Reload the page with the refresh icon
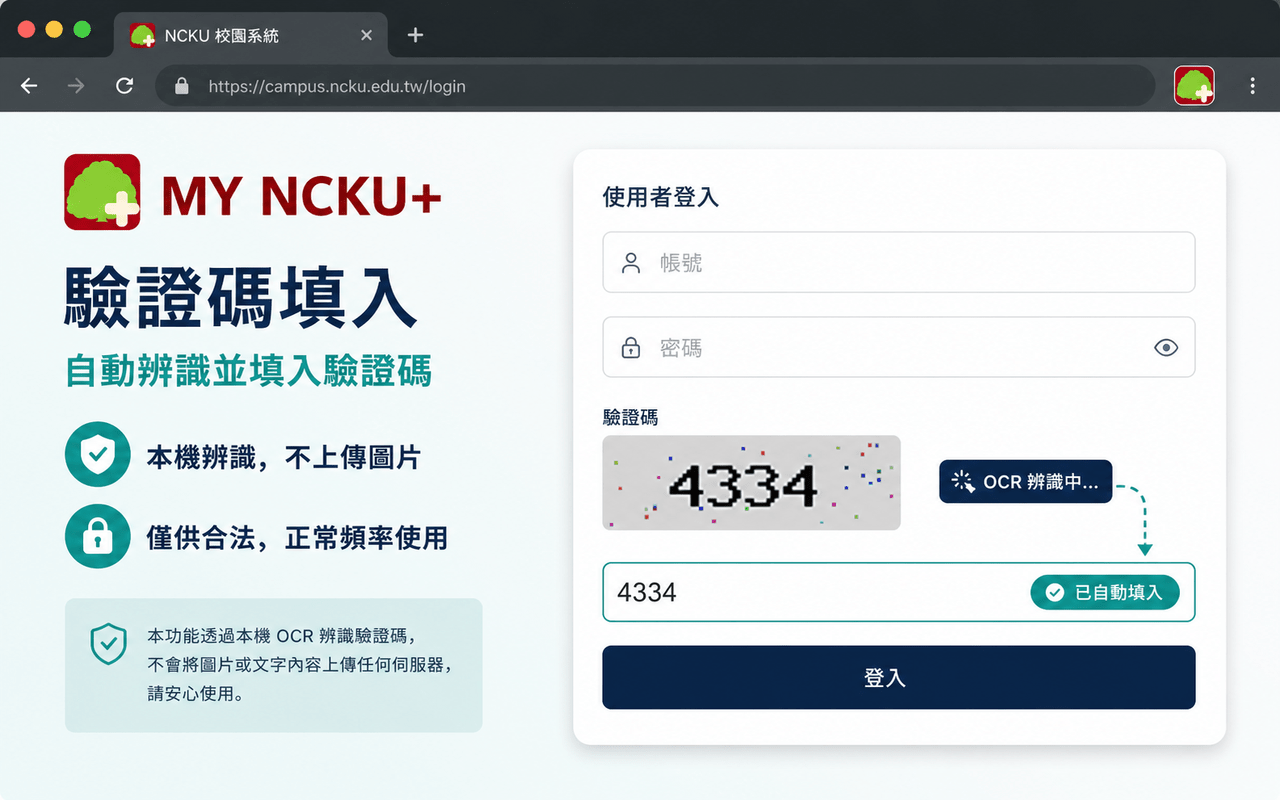The height and width of the screenshot is (800, 1280). [x=124, y=86]
